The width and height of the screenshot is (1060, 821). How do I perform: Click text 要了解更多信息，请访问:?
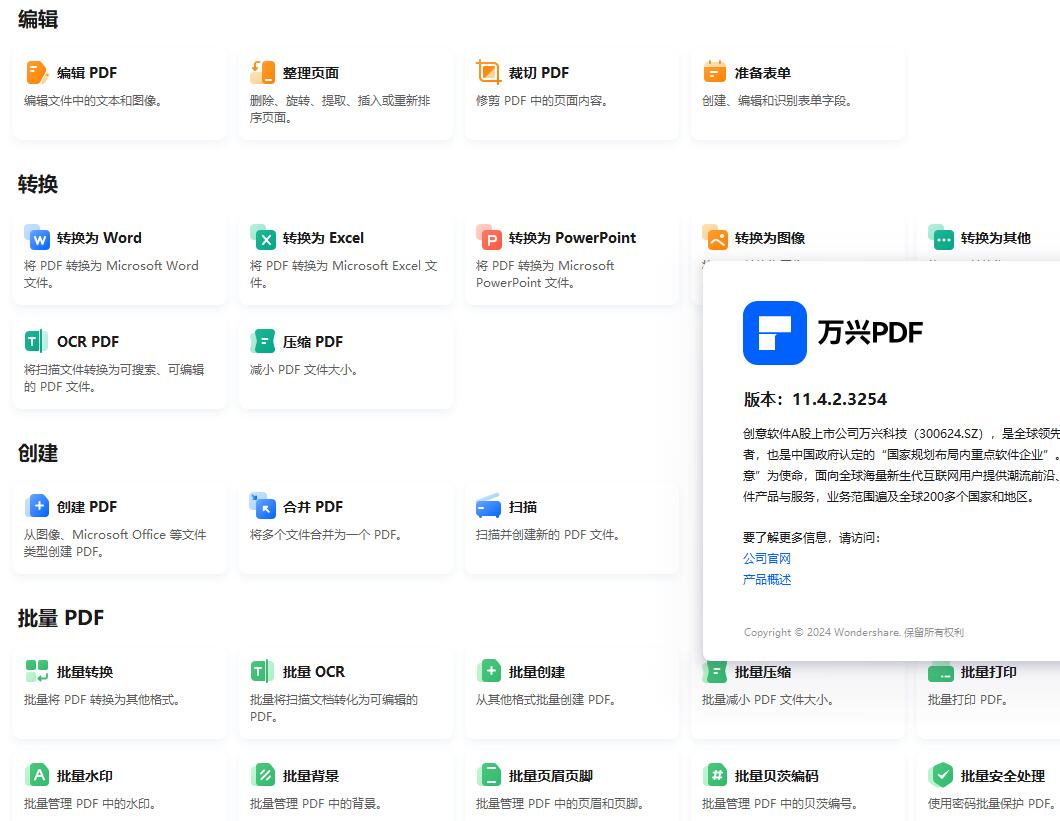(x=811, y=538)
